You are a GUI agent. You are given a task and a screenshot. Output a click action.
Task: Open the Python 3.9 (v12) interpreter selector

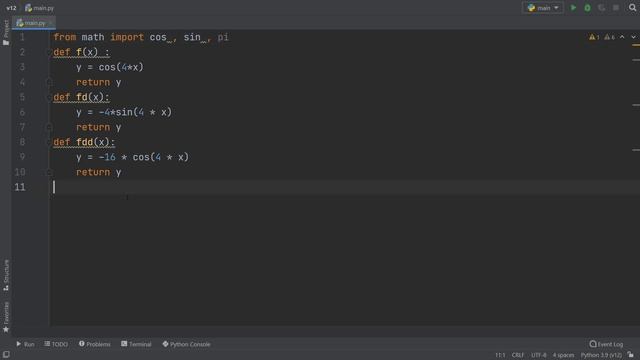[601, 355]
